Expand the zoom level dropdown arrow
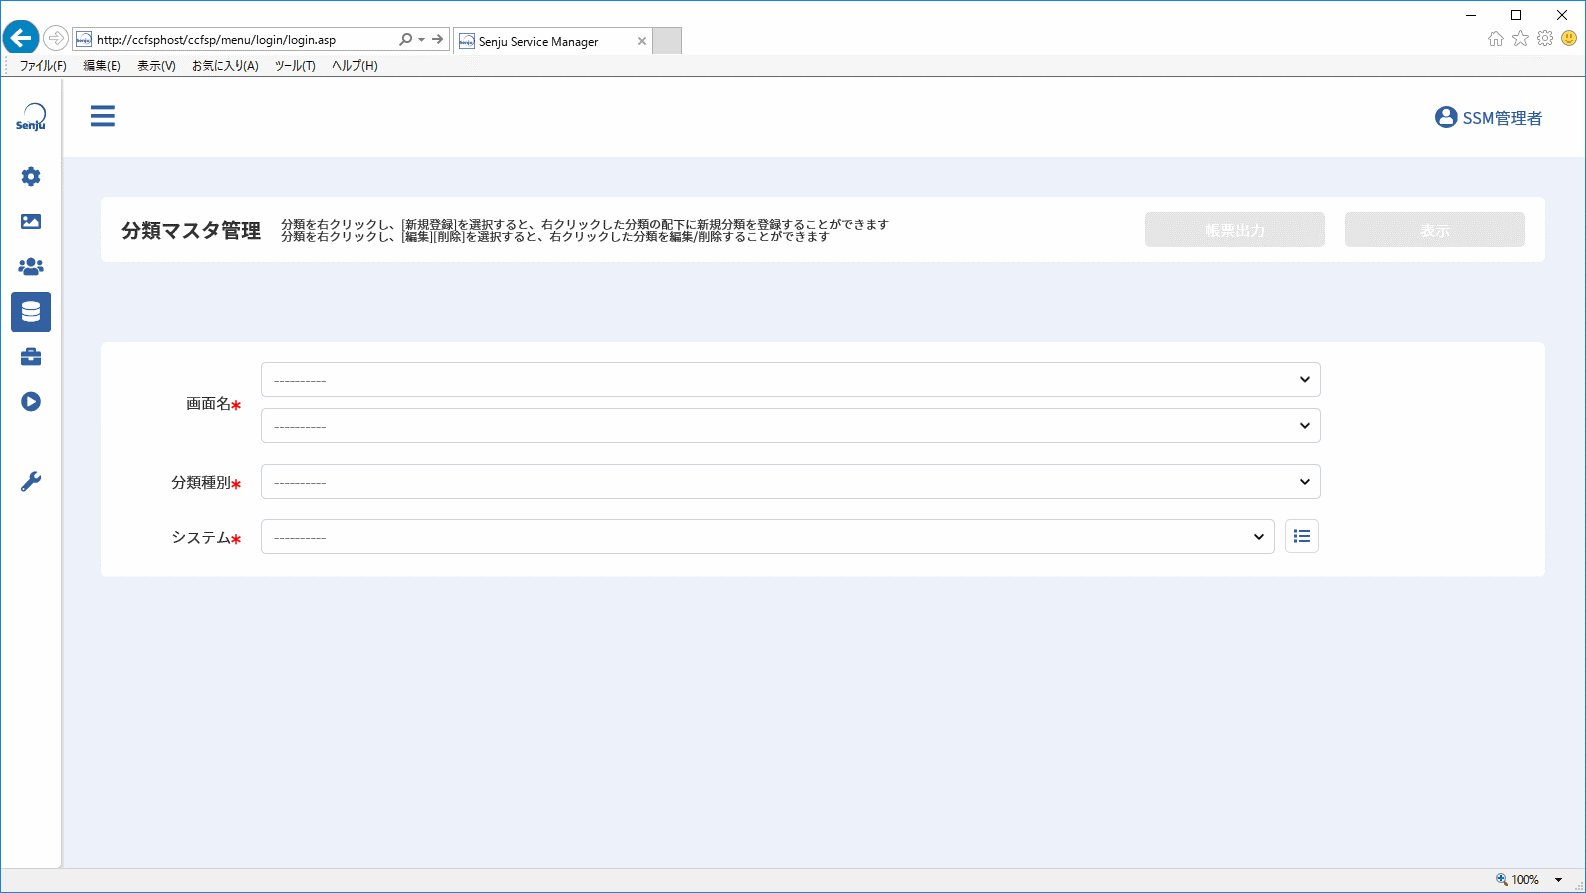 click(x=1558, y=880)
